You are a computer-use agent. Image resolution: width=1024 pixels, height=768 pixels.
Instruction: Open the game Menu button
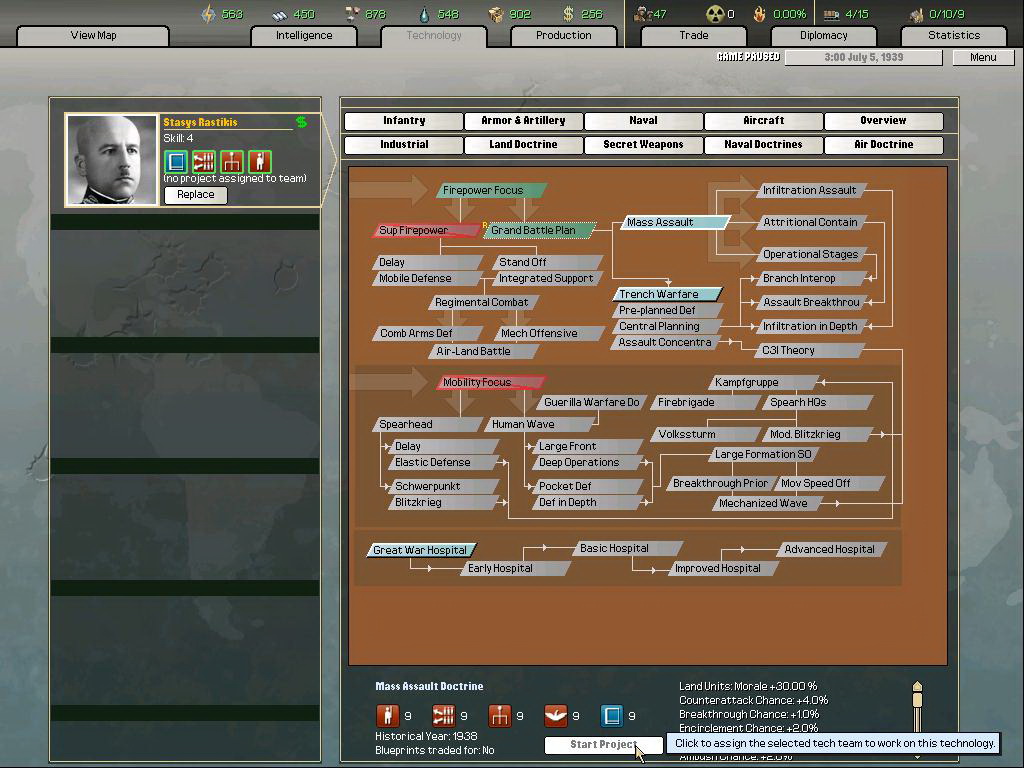(982, 57)
